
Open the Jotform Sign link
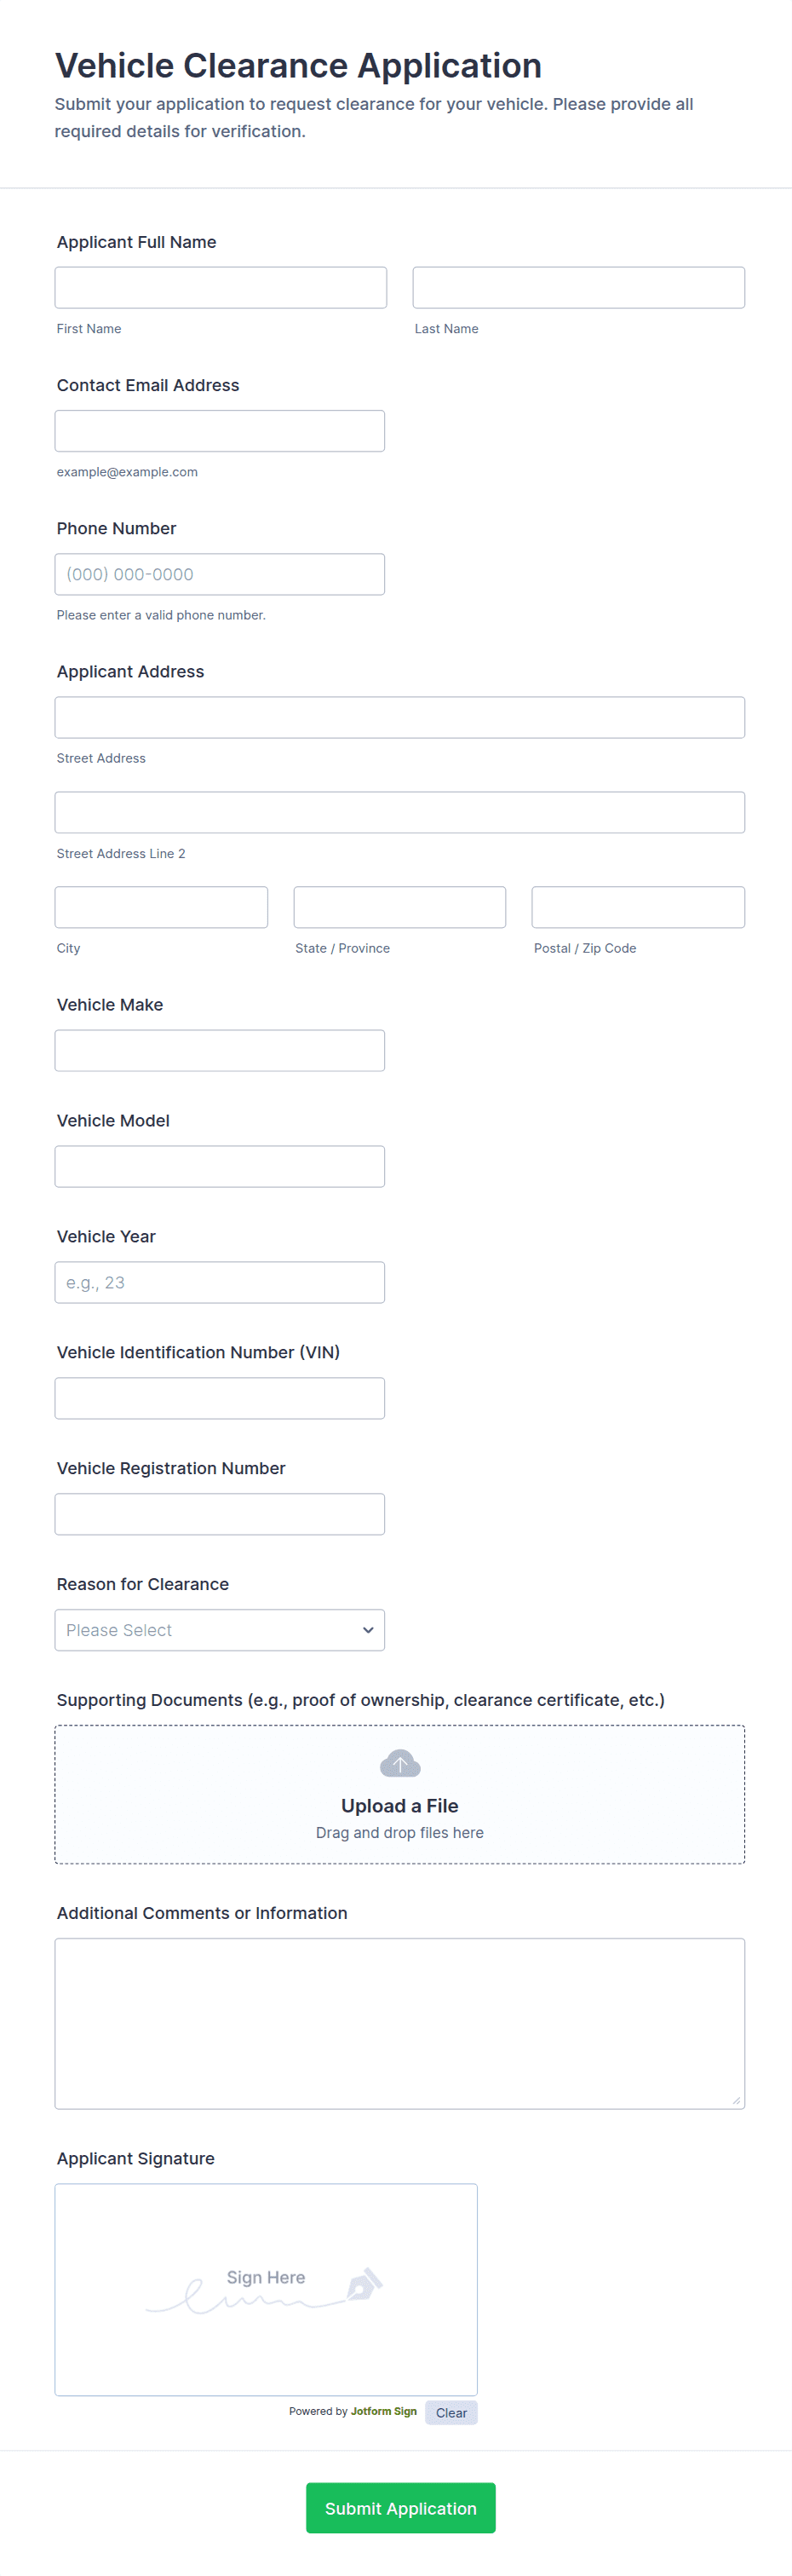click(383, 2412)
